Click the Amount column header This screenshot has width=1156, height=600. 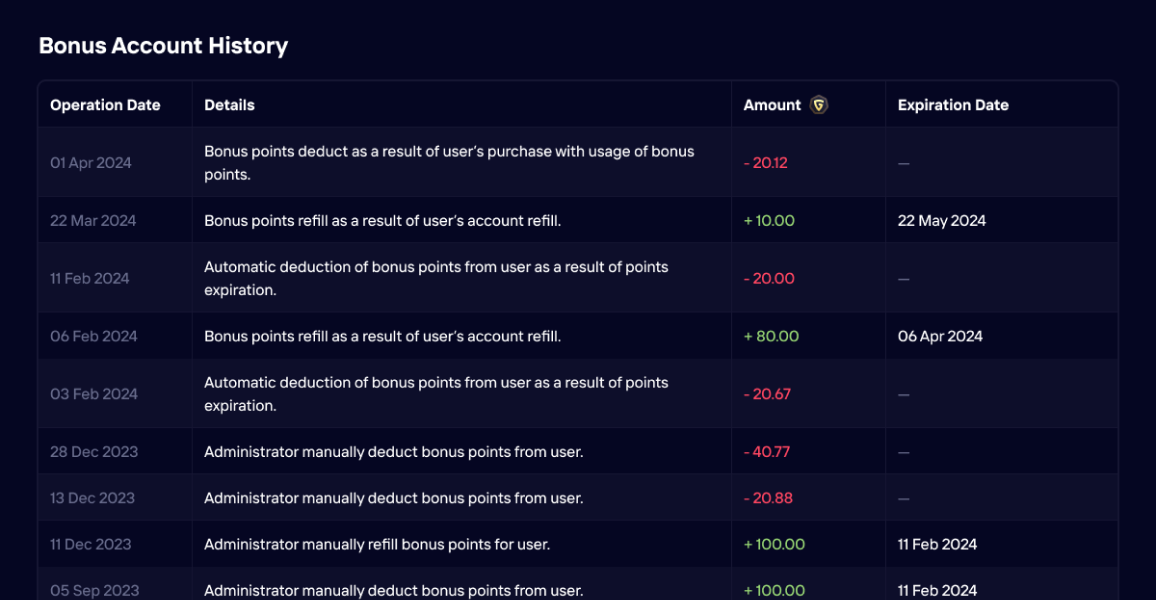pos(772,105)
